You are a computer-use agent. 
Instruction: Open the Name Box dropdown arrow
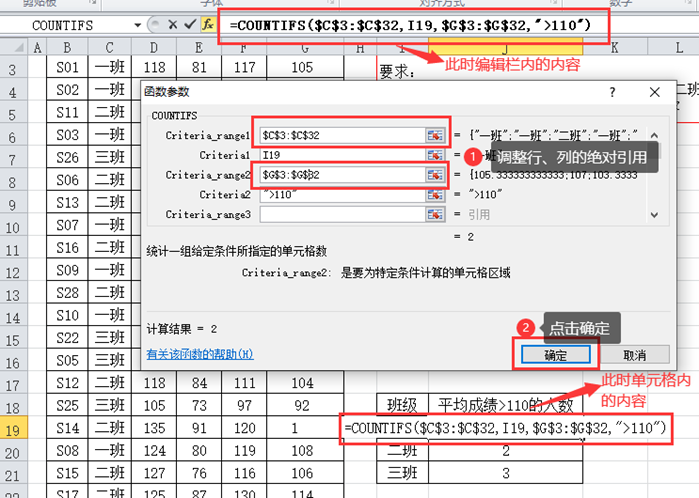click(x=137, y=25)
